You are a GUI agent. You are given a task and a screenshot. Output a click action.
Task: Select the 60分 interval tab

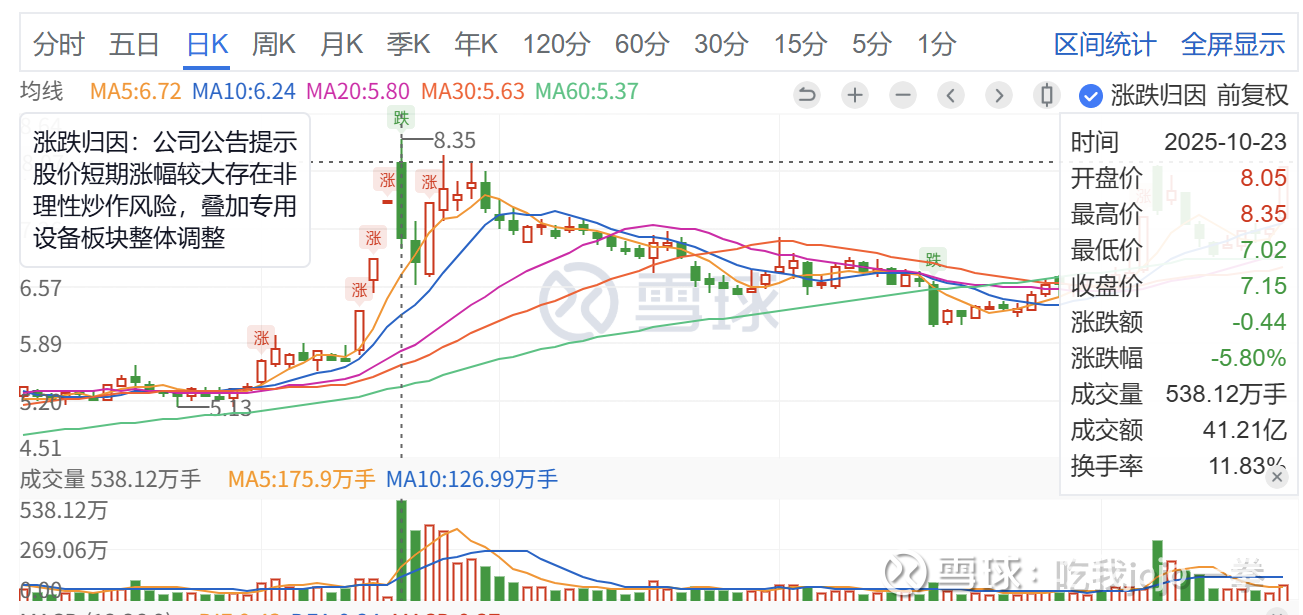(x=642, y=44)
